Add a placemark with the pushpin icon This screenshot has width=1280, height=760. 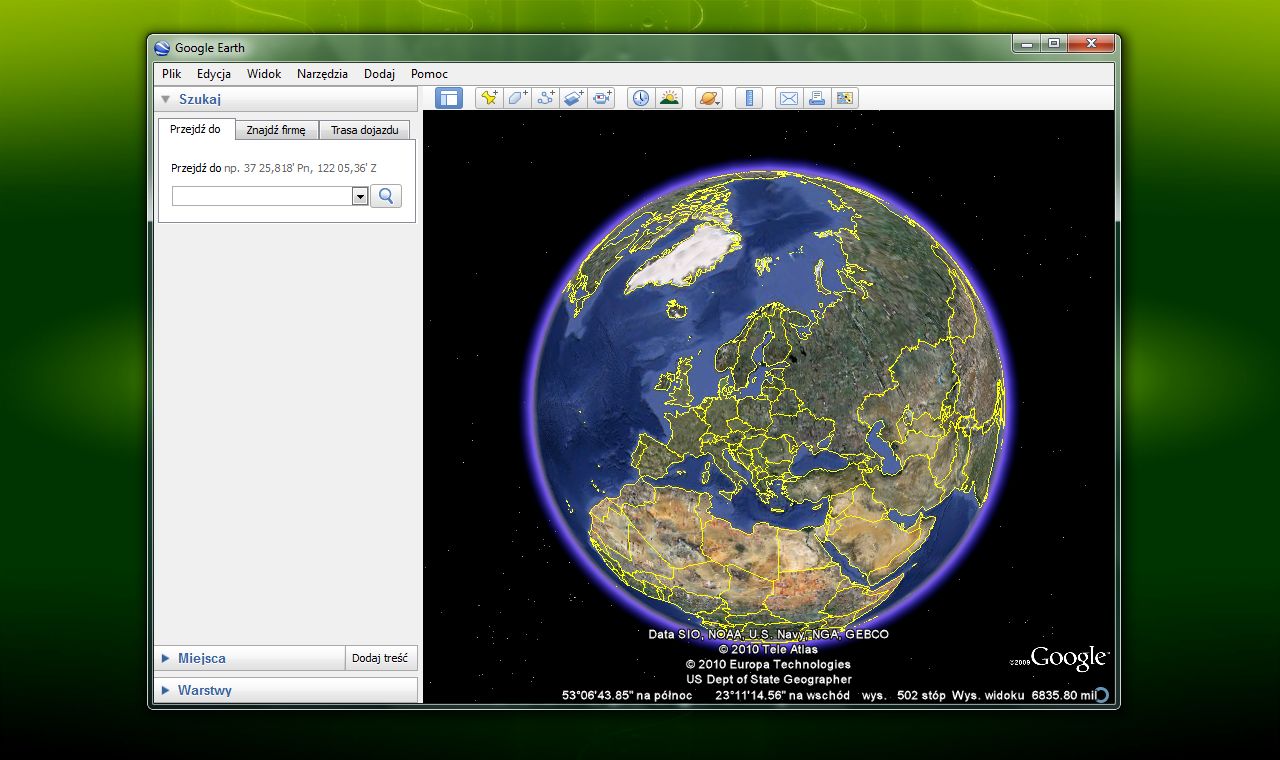pyautogui.click(x=489, y=98)
